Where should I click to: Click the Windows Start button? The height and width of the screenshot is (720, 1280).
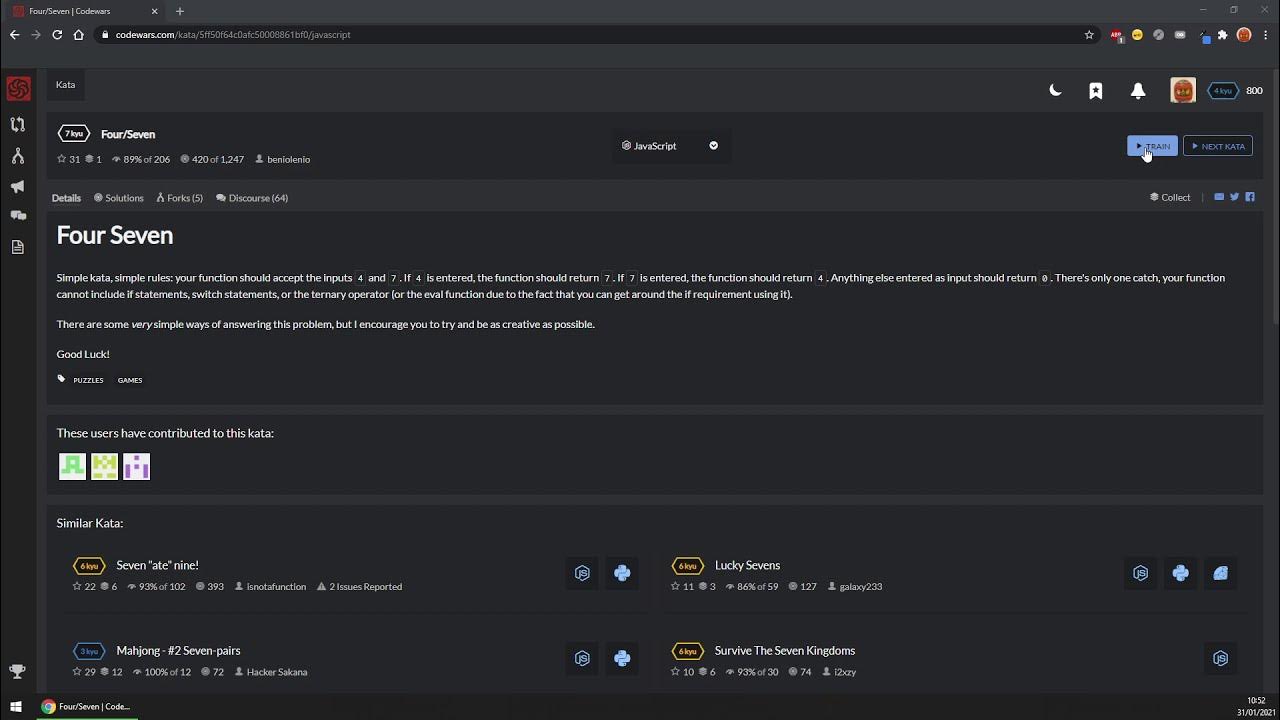coord(16,707)
